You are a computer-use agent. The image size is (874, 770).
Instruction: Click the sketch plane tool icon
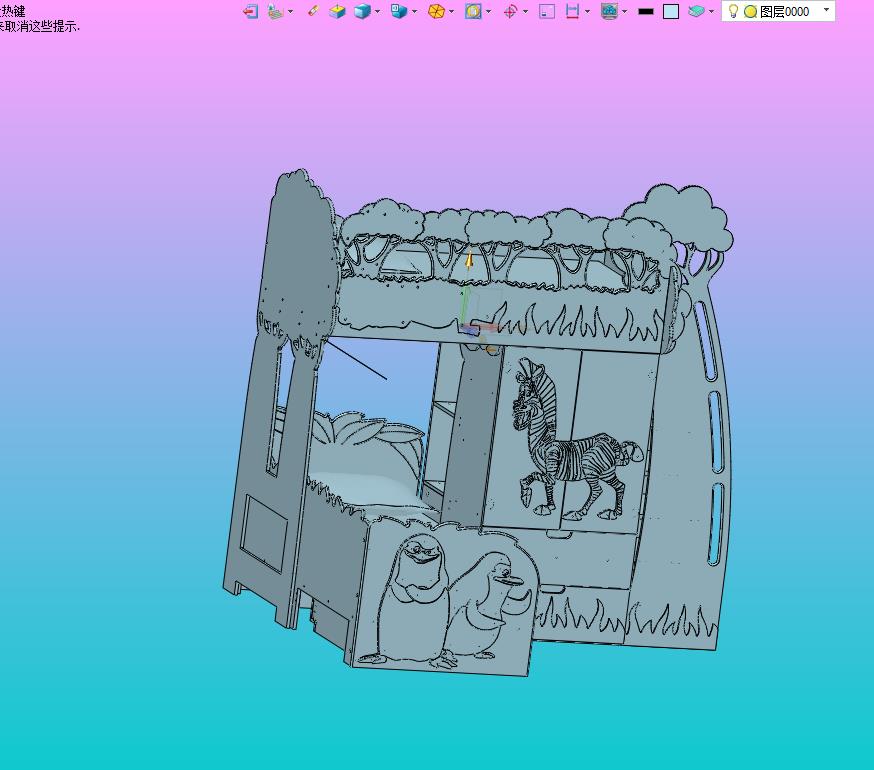tap(276, 12)
